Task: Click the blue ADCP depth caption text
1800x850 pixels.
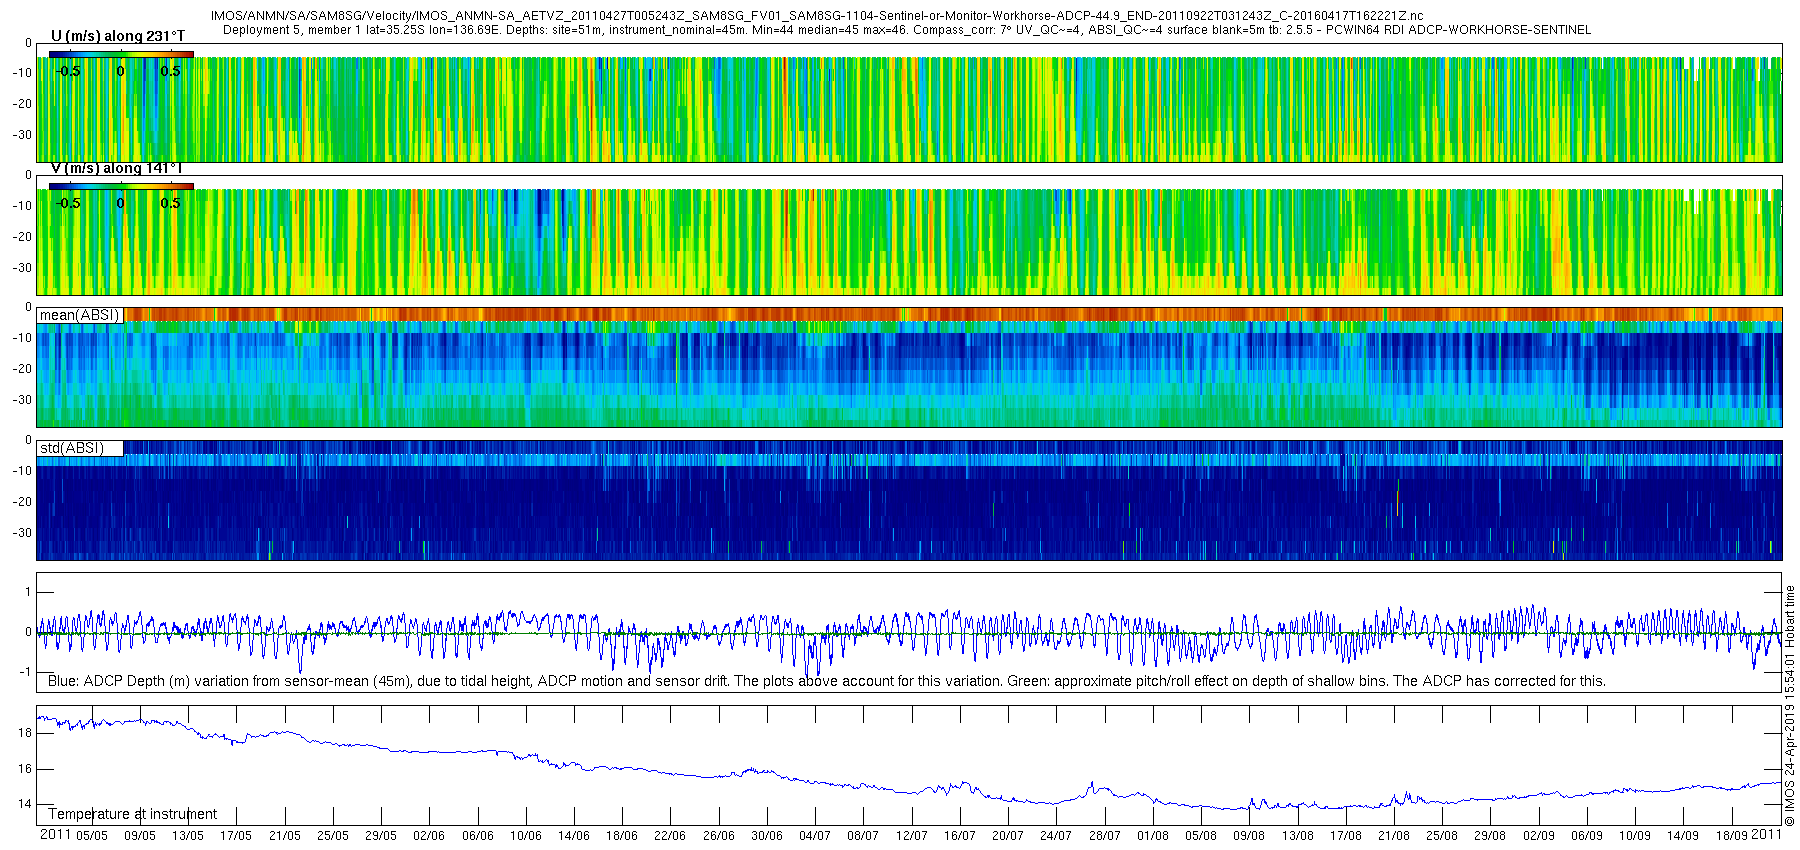Action: 827,681
